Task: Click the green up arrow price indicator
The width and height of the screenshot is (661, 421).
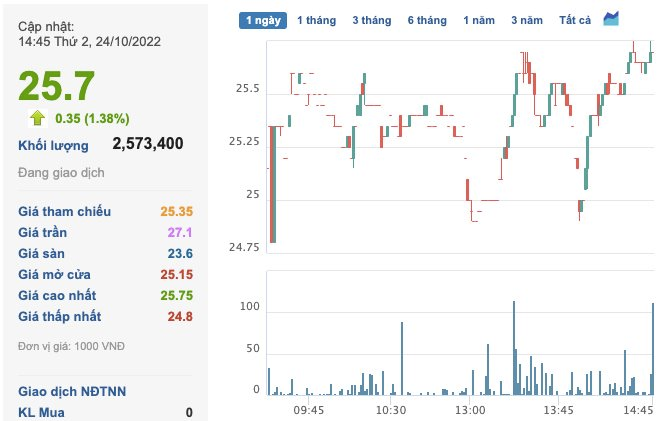Action: pos(37,118)
